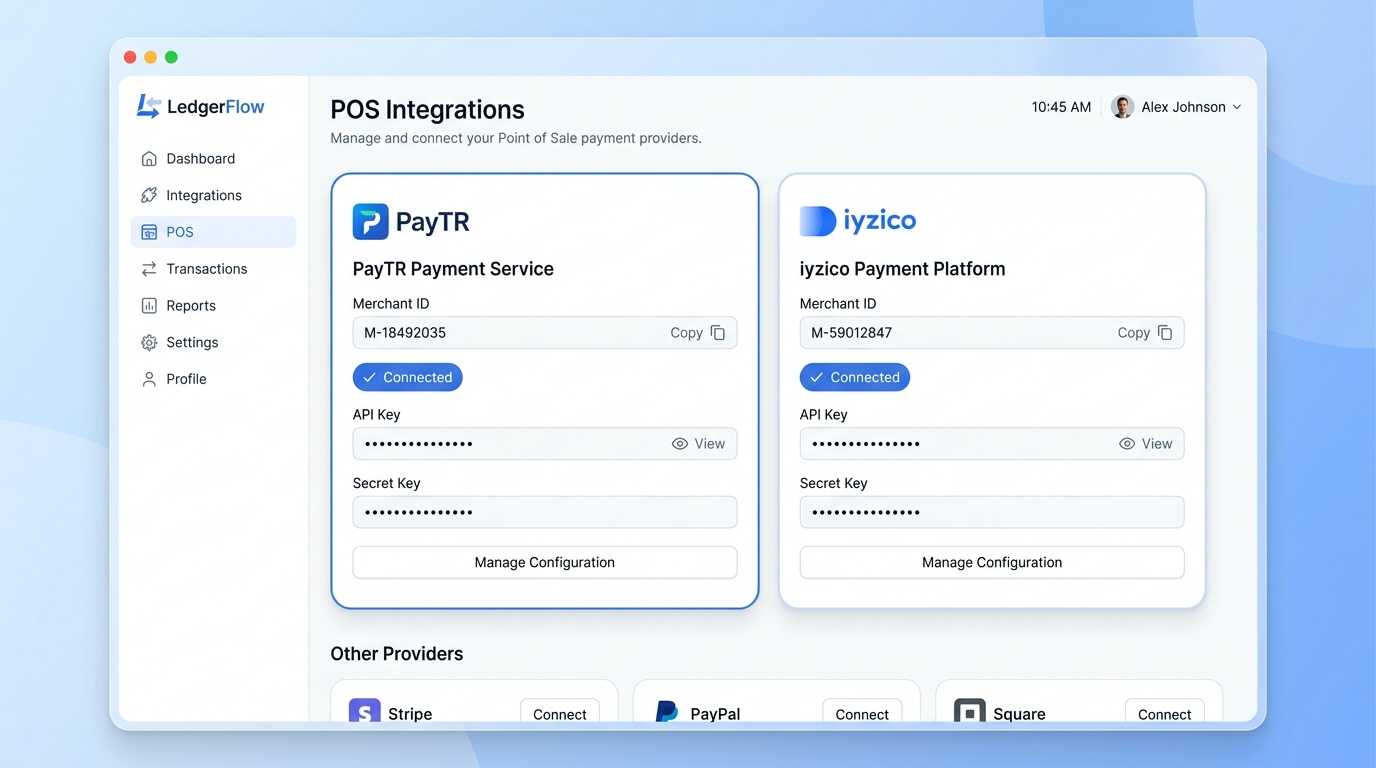This screenshot has width=1376, height=768.
Task: Focus the PayTR API Key field
Action: click(x=545, y=444)
